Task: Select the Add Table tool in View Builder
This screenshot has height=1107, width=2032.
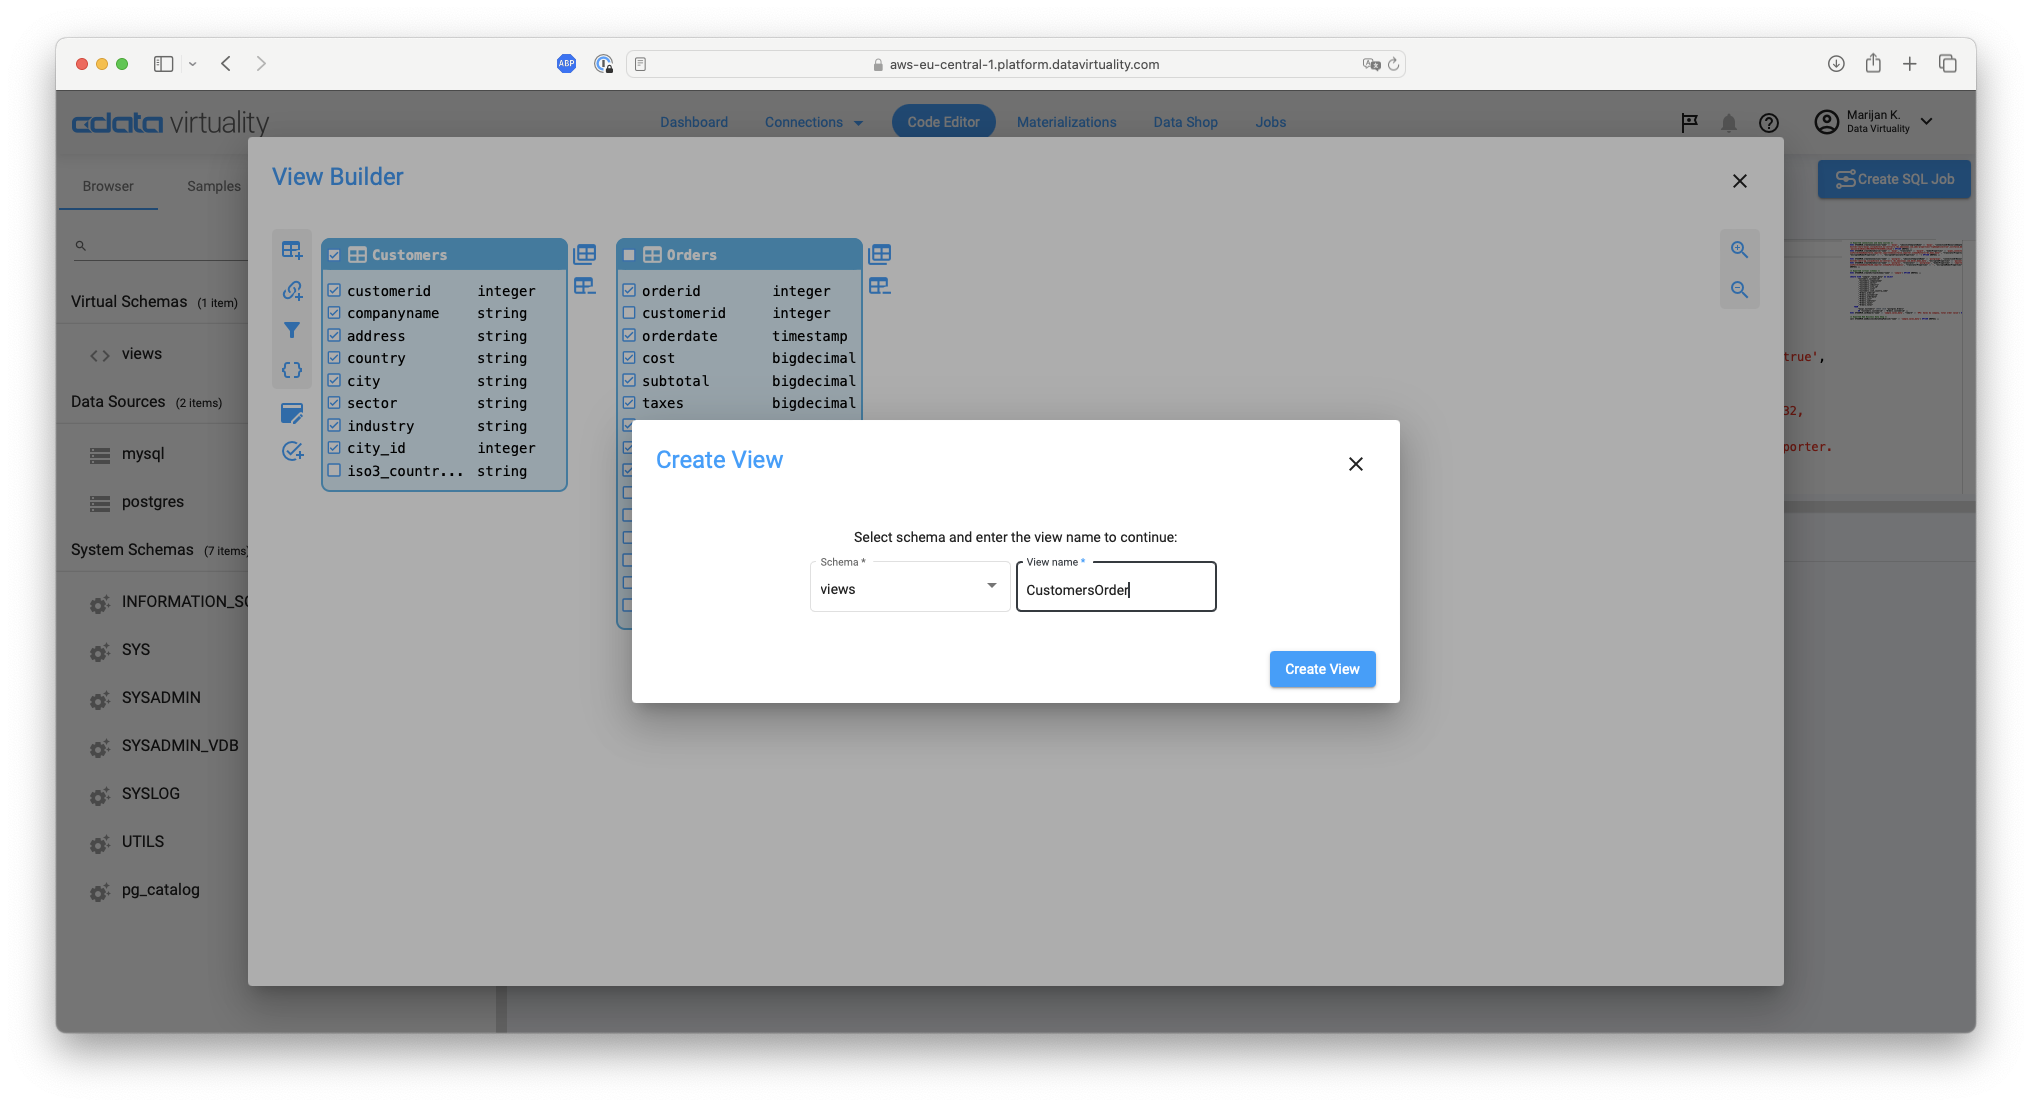Action: point(292,250)
